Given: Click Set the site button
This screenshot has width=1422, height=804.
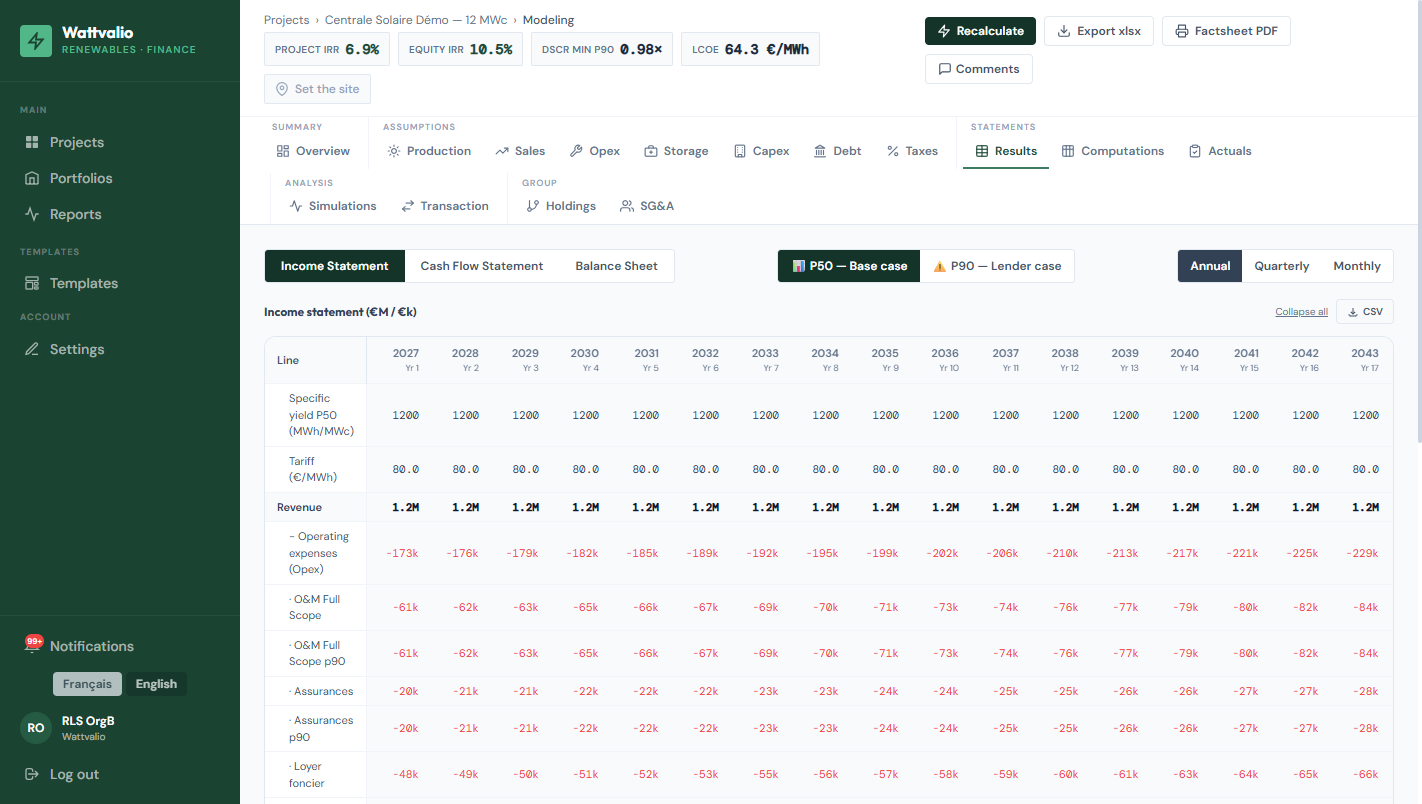Looking at the screenshot, I should (x=317, y=89).
